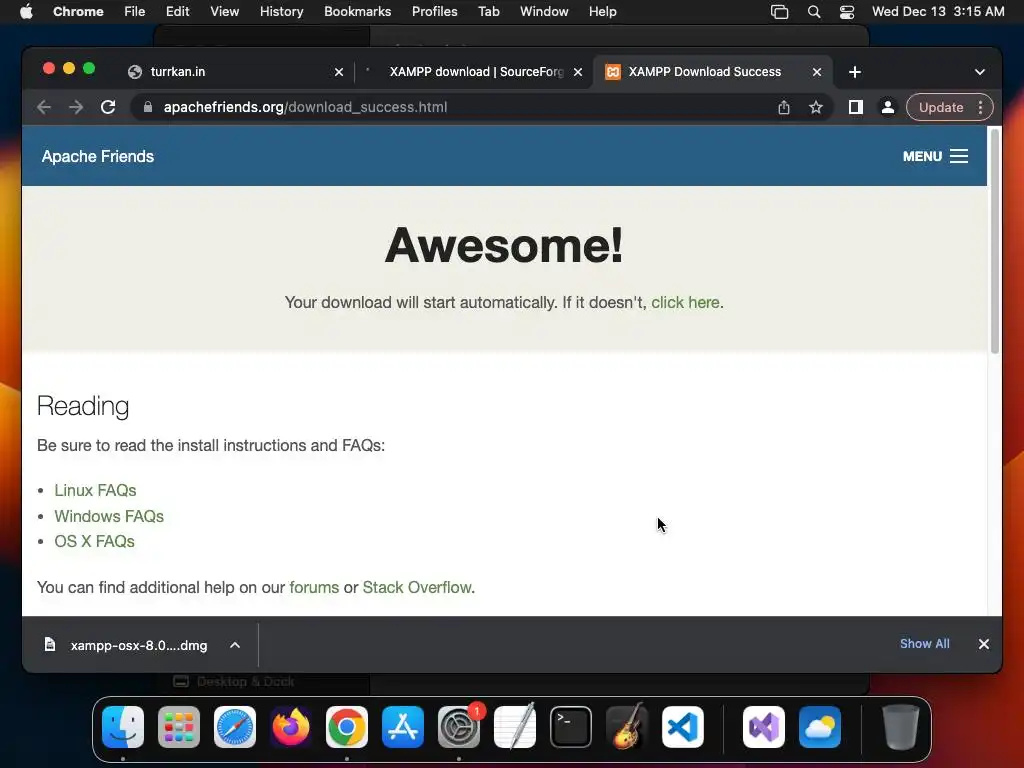Viewport: 1024px width, 768px height.
Task: Launch Safari from the Dock
Action: (235, 727)
